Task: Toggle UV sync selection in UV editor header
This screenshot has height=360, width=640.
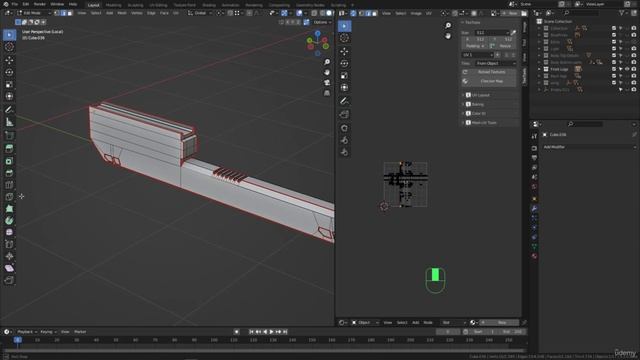Action: 353,13
